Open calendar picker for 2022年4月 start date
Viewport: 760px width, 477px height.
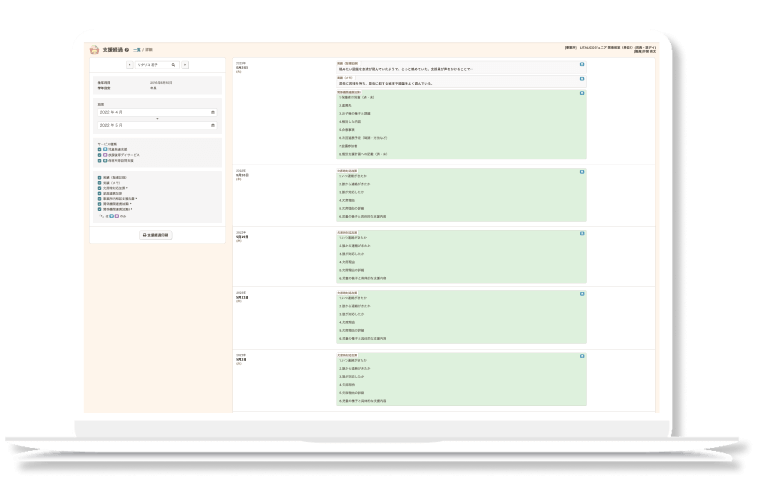pos(212,112)
